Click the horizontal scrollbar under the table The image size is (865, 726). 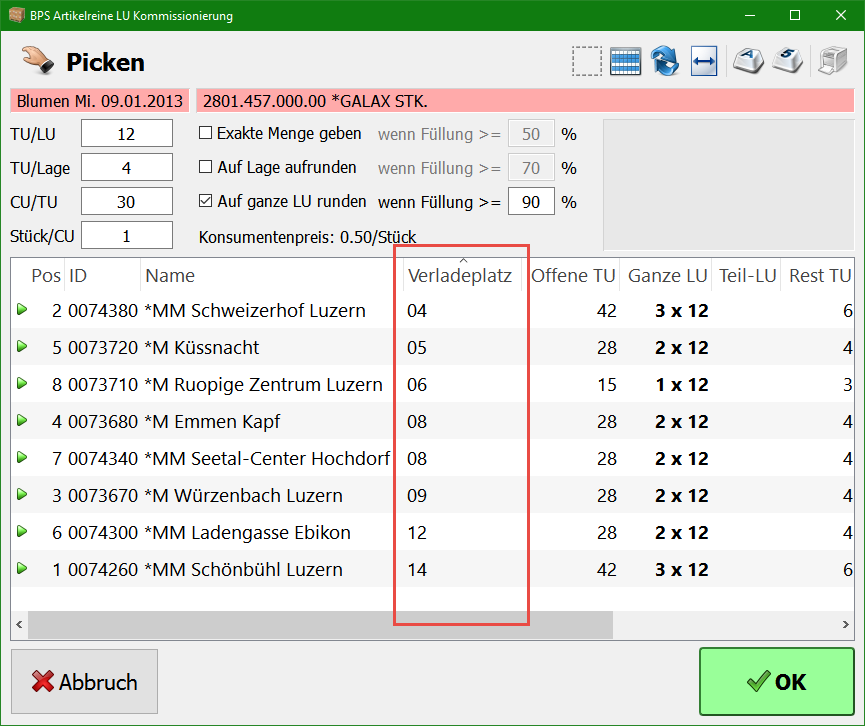point(320,625)
